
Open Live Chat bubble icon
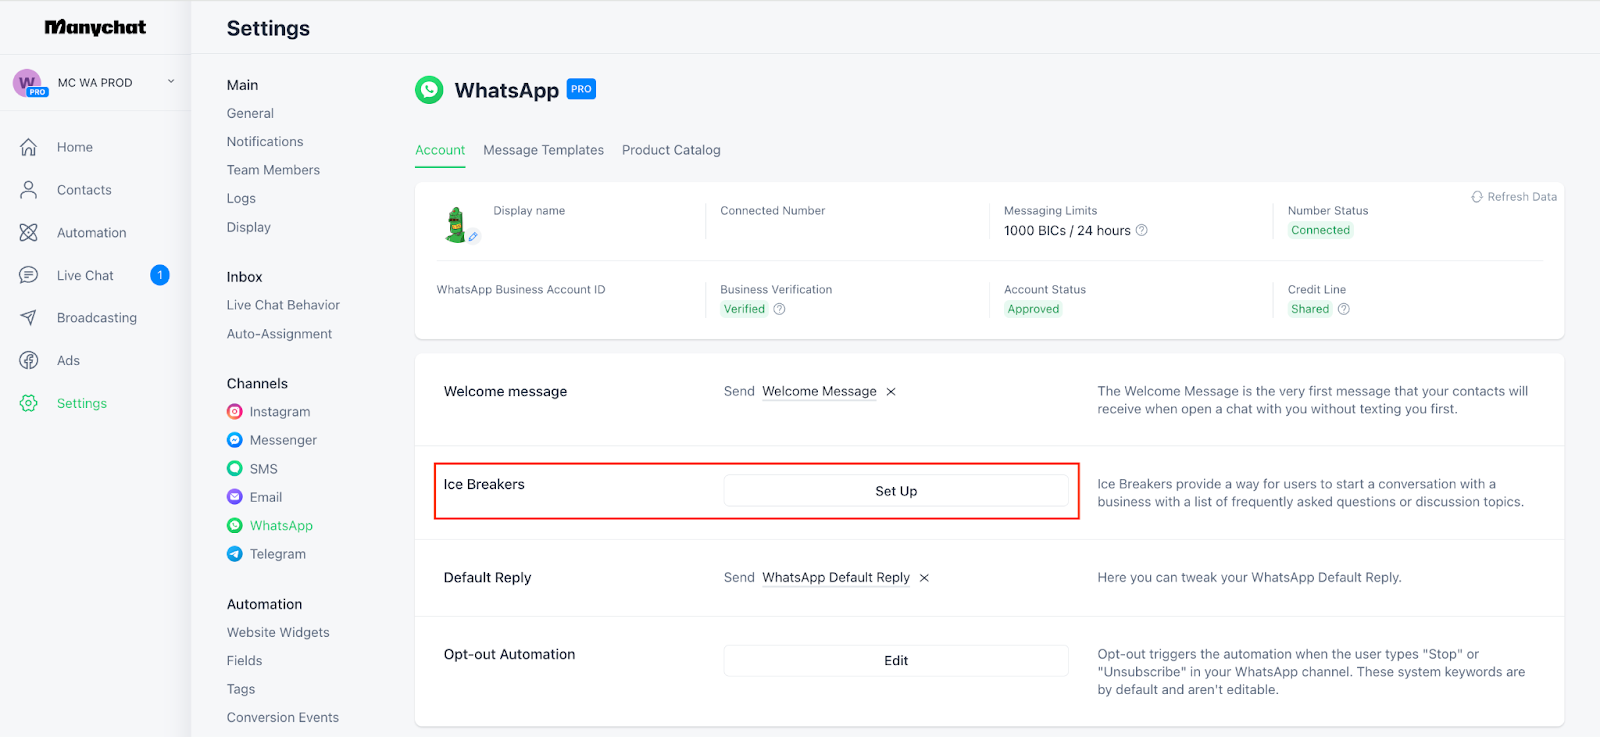tap(28, 275)
